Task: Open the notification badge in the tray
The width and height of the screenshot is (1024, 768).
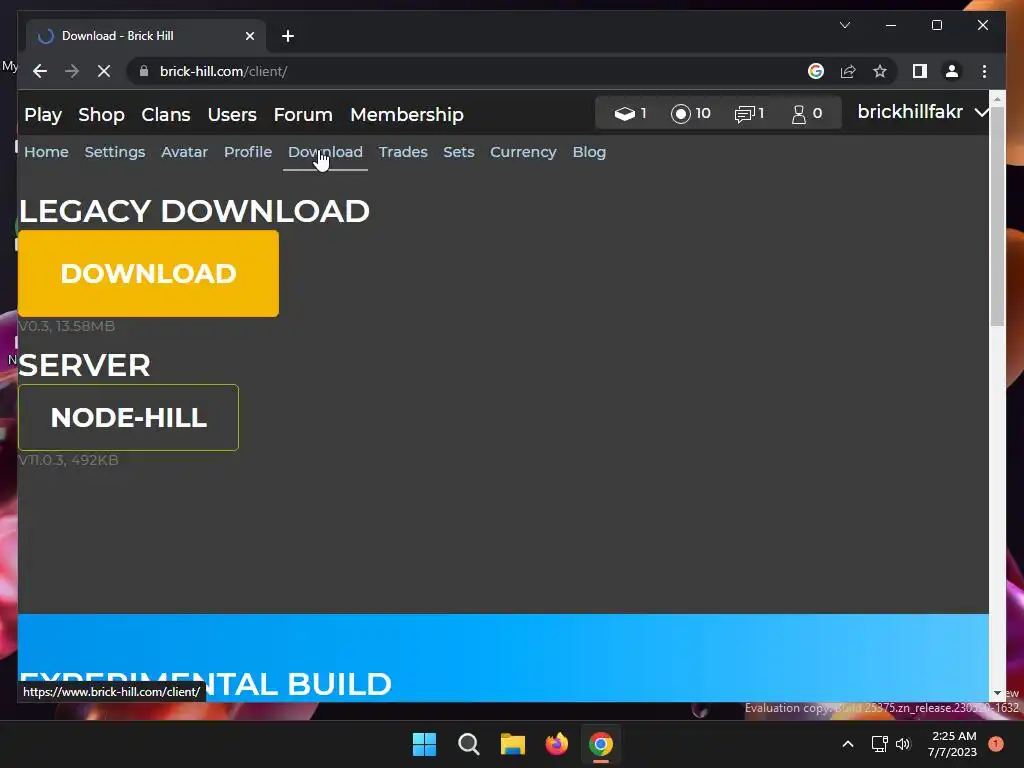Action: (x=996, y=744)
